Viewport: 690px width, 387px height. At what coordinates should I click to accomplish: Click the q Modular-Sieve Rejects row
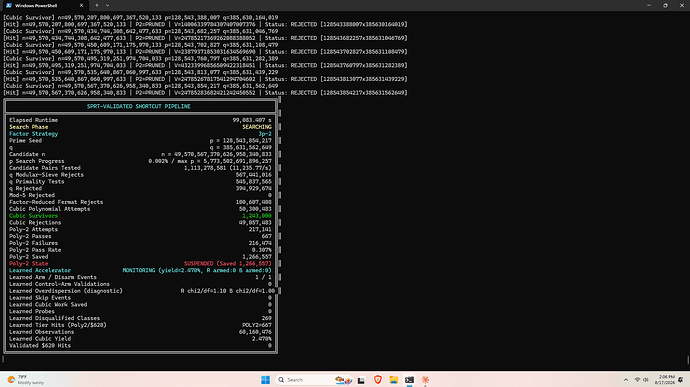click(x=140, y=175)
